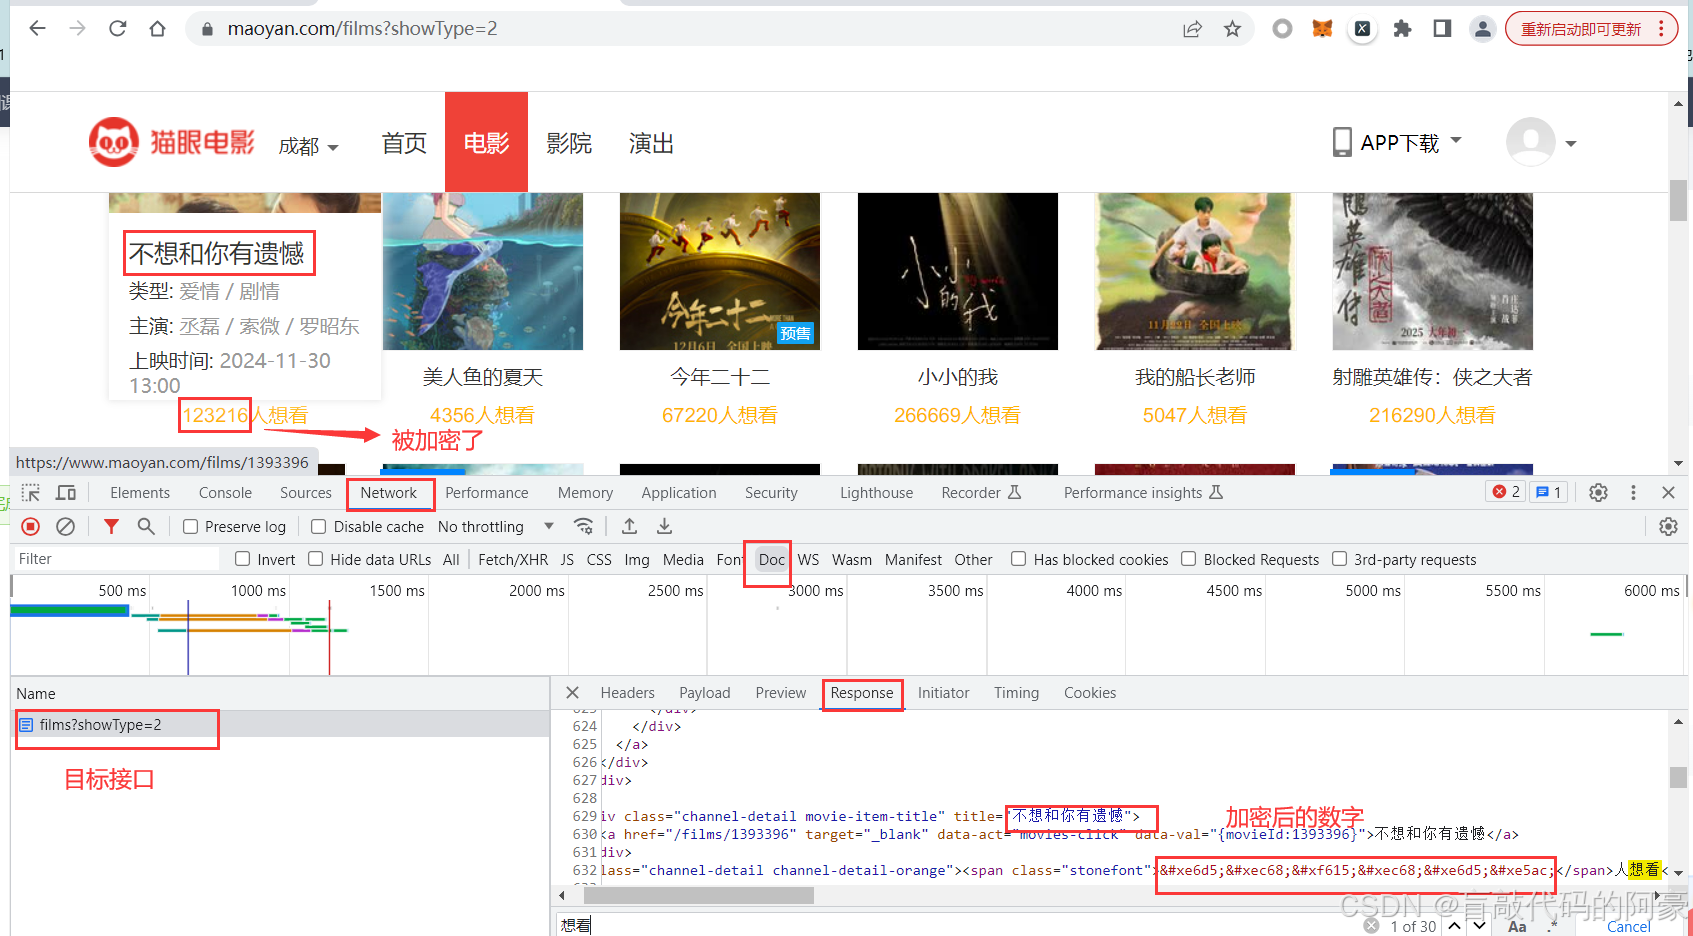
Task: Toggle the device toolbar icon
Action: [x=66, y=493]
